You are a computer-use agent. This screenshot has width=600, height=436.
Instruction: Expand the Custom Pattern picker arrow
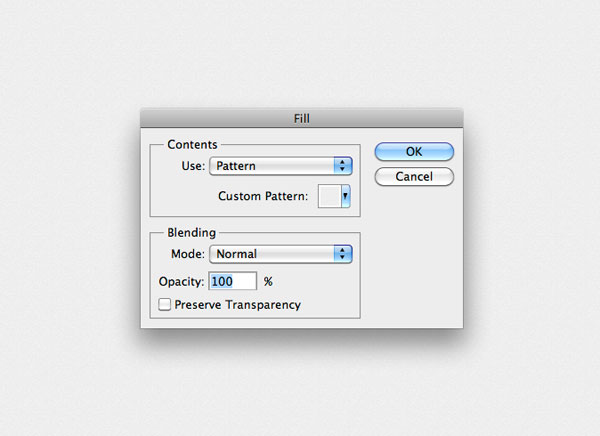coord(346,196)
